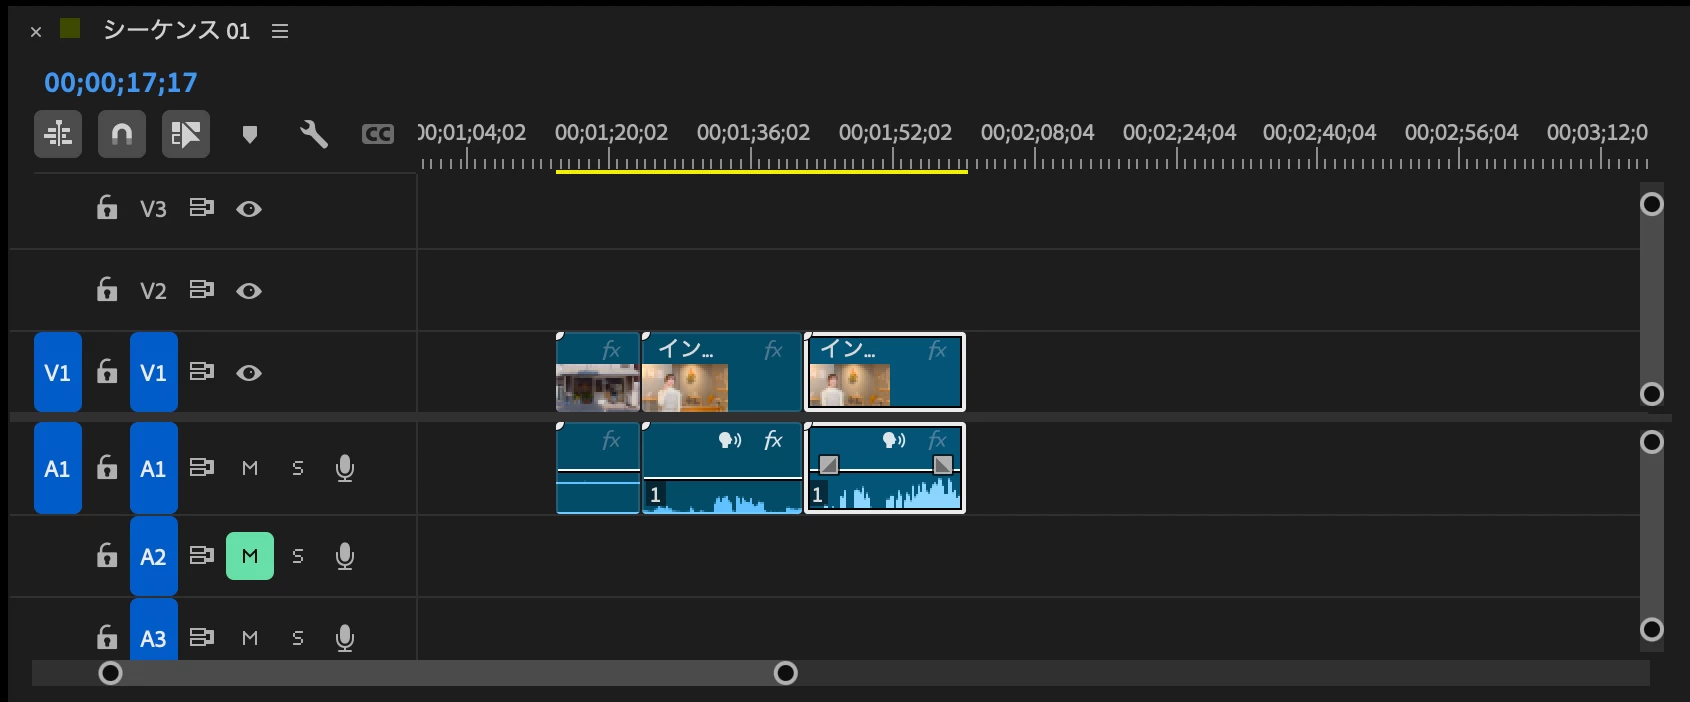
Task: Toggle track lock on A1
Action: pyautogui.click(x=107, y=468)
